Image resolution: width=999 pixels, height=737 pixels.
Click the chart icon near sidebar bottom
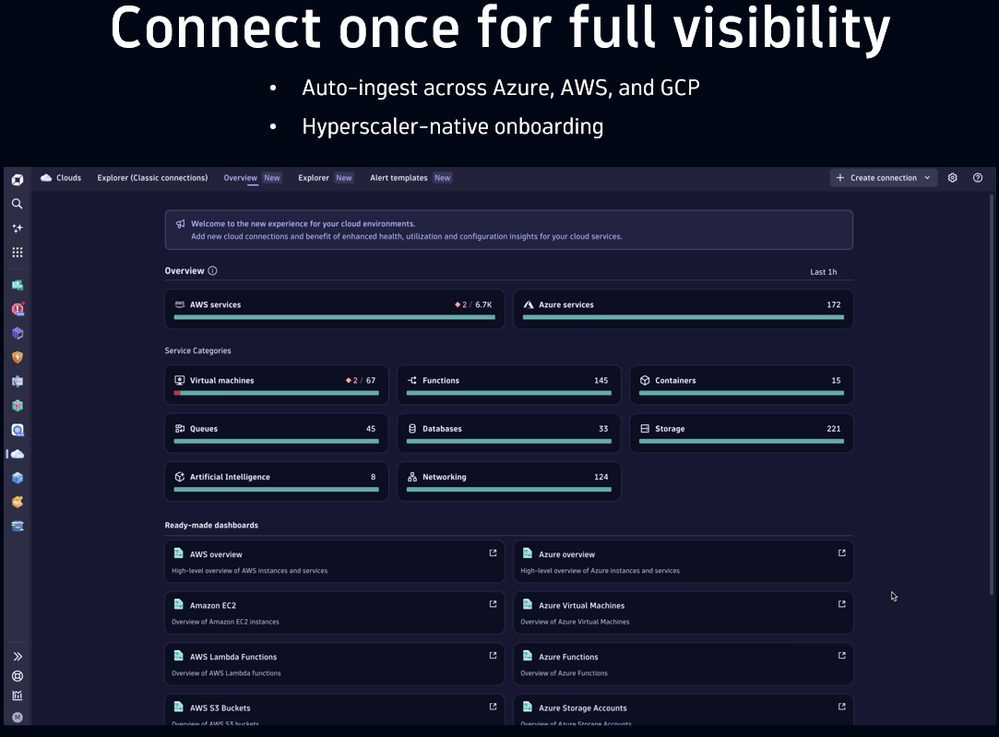click(17, 696)
